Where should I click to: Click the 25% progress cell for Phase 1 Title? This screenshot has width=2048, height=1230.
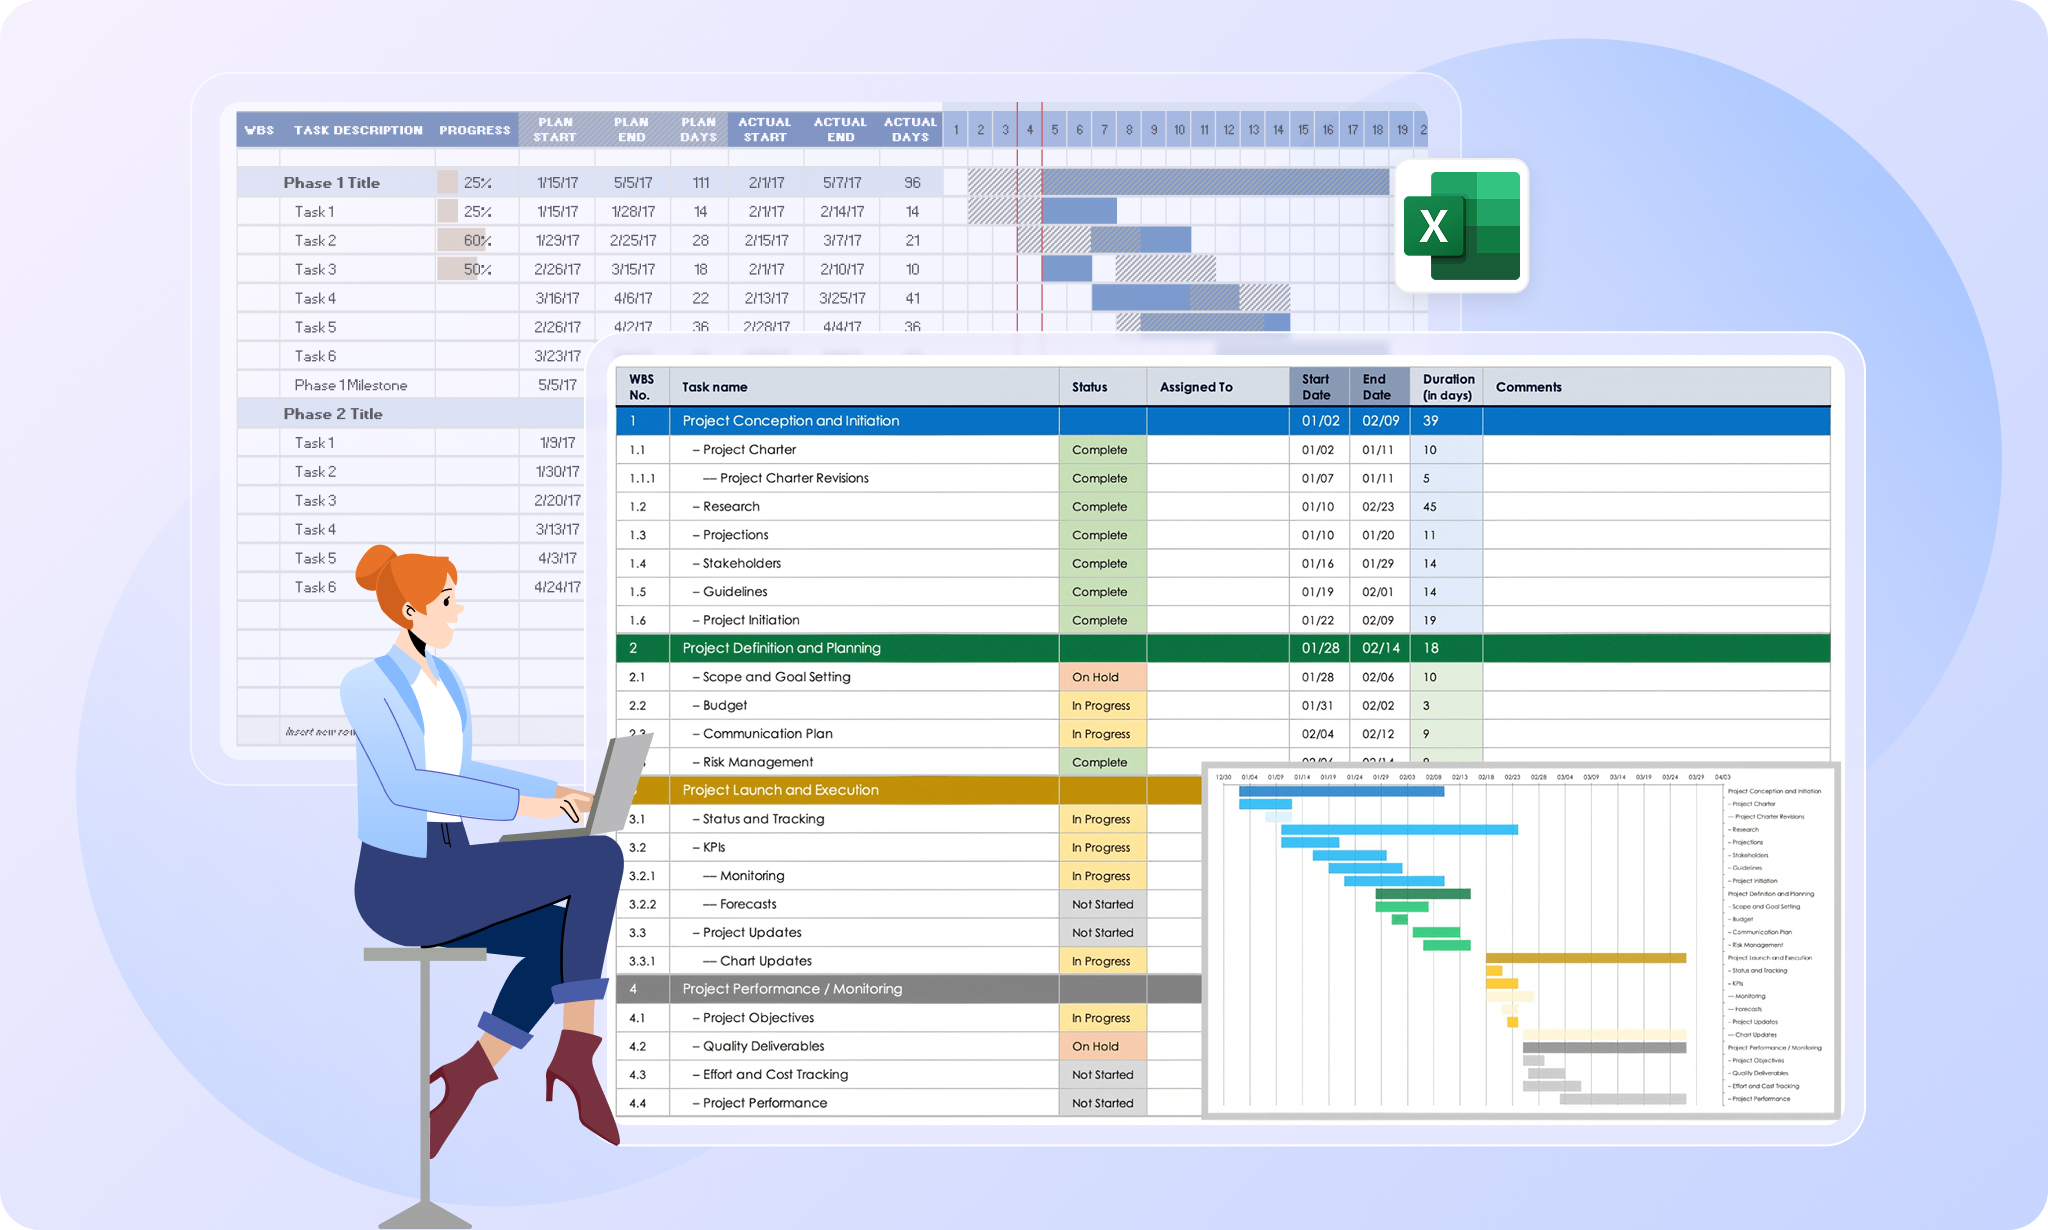coord(477,183)
